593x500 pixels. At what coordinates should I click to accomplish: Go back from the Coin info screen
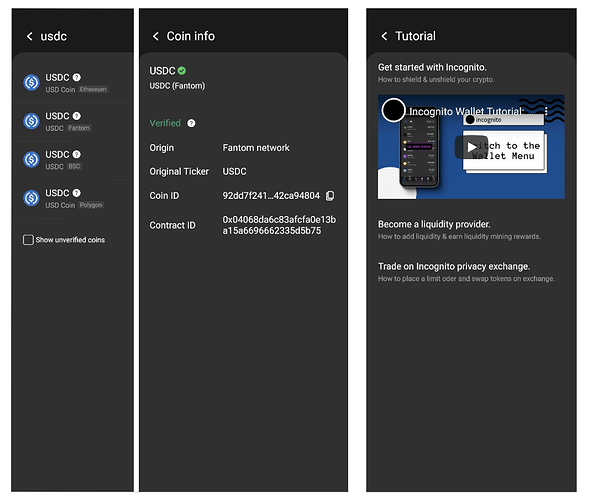155,36
